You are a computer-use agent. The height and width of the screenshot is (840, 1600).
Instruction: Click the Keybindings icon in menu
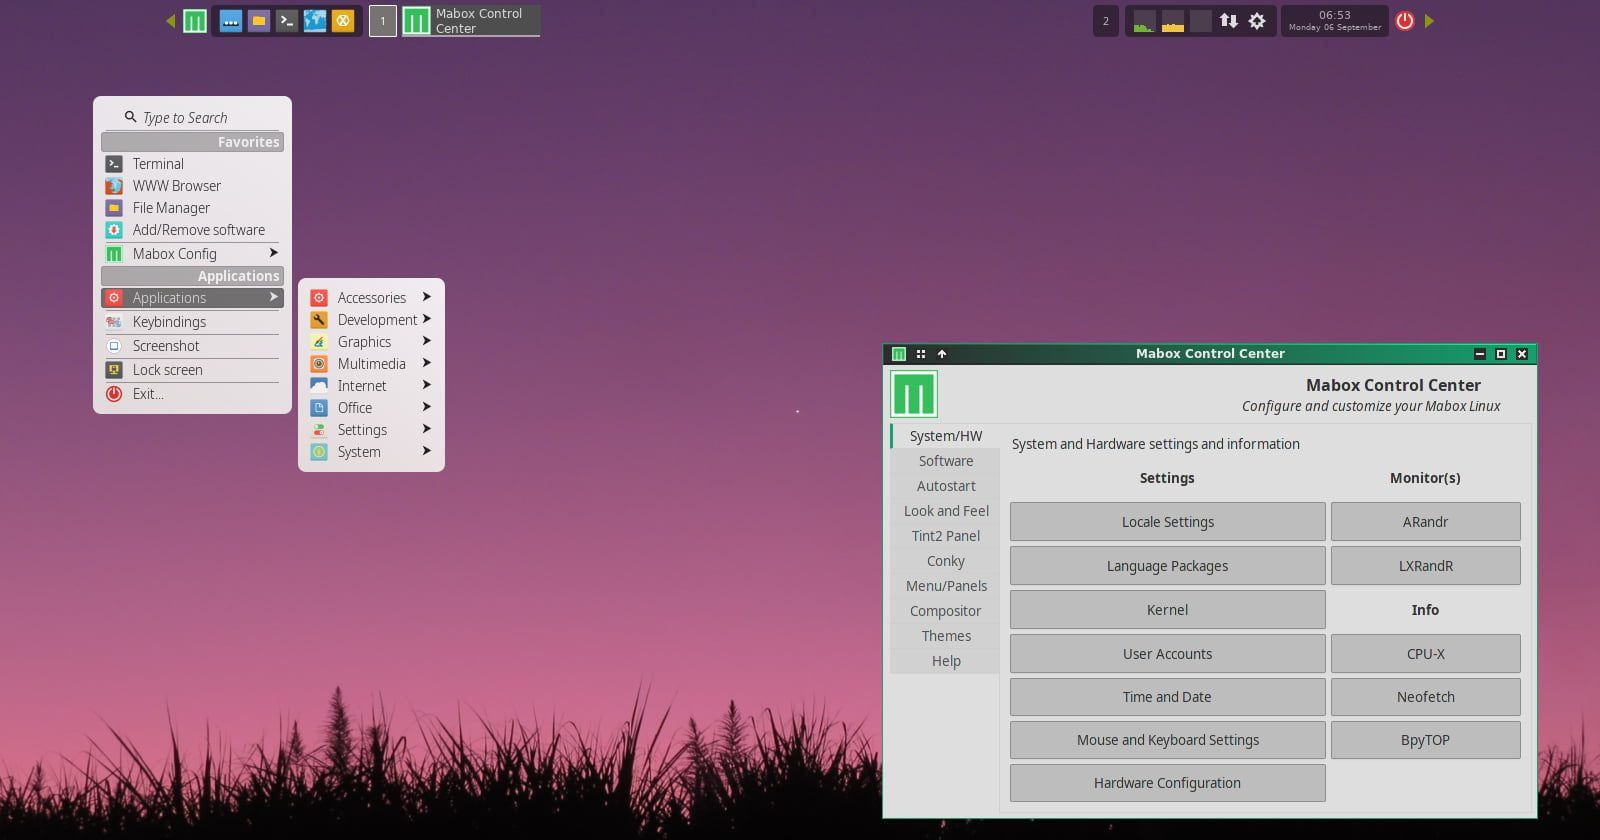[114, 322]
